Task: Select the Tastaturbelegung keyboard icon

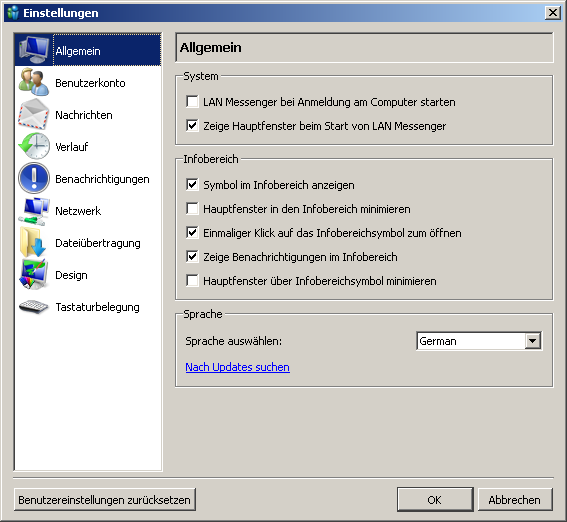Action: point(34,307)
